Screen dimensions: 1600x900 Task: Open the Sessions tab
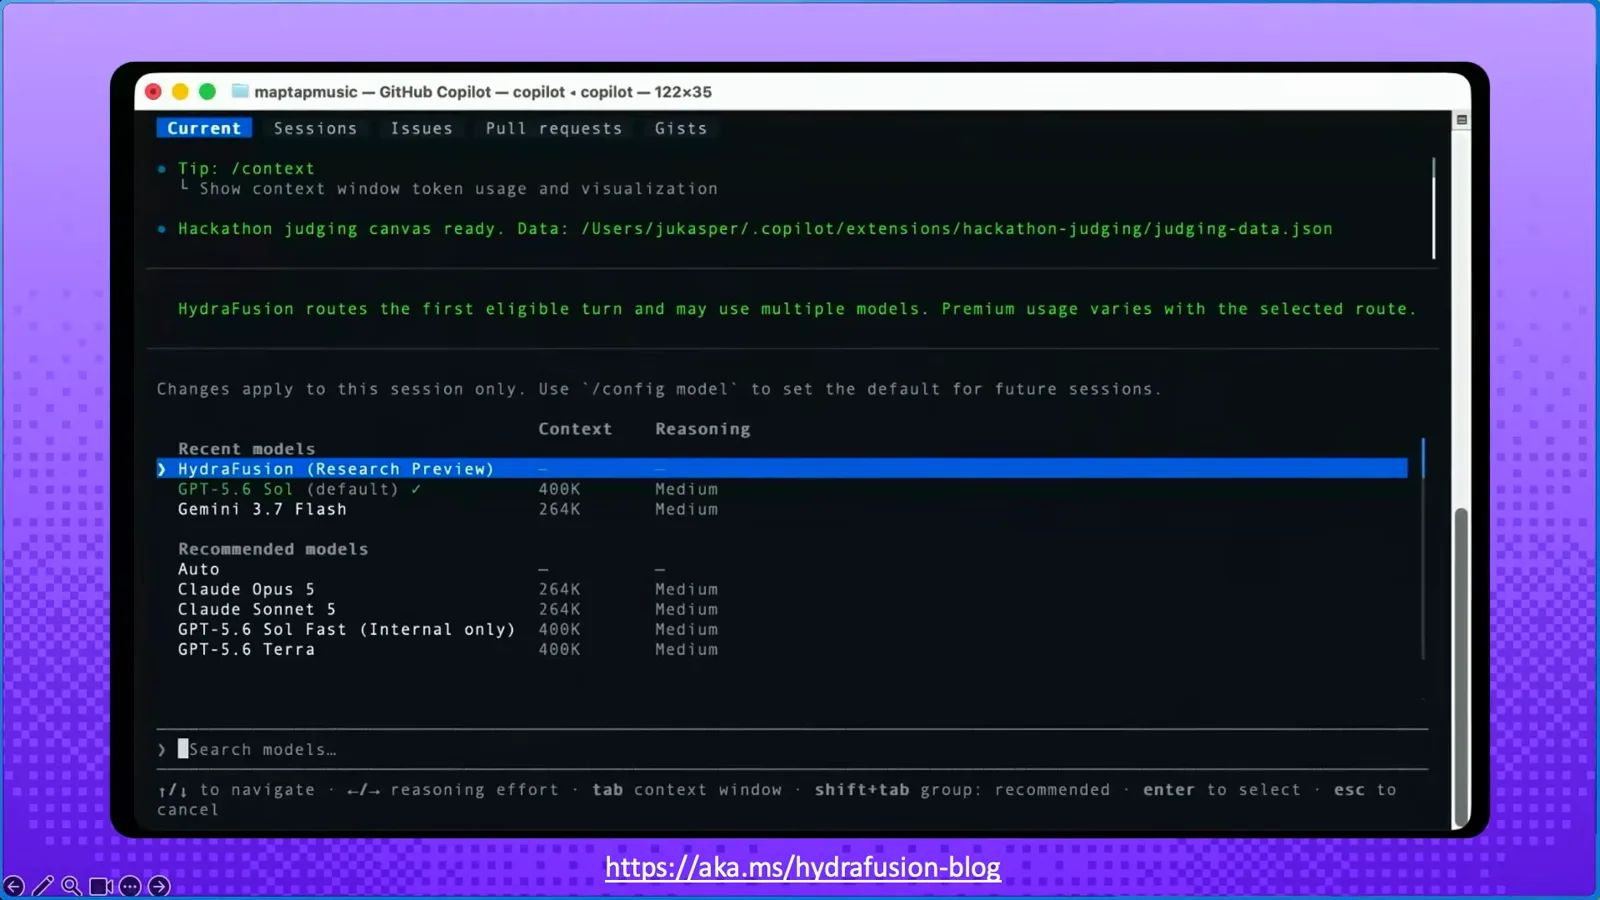(x=315, y=128)
